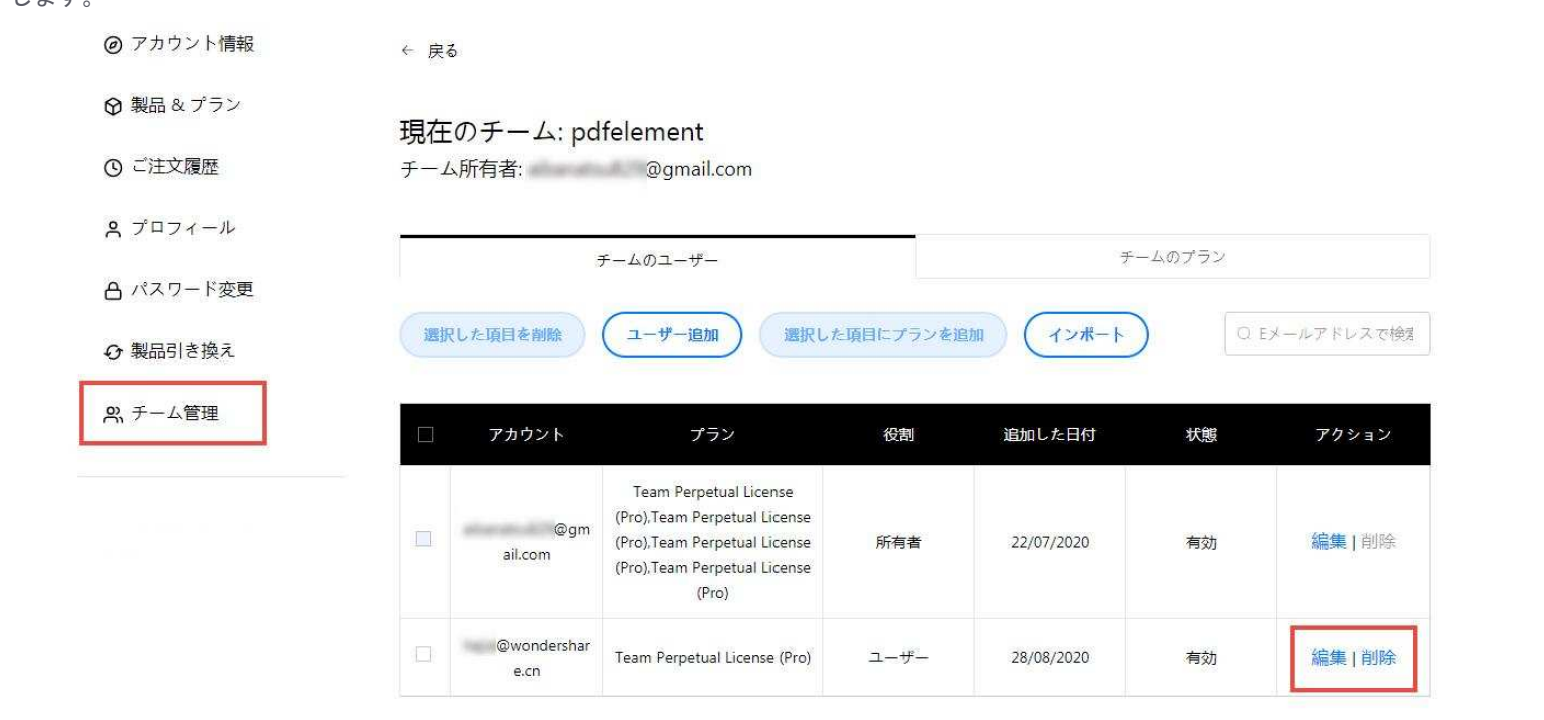Viewport: 1544px width, 720px height.
Task: Click the 状態 column header
Action: point(1201,435)
